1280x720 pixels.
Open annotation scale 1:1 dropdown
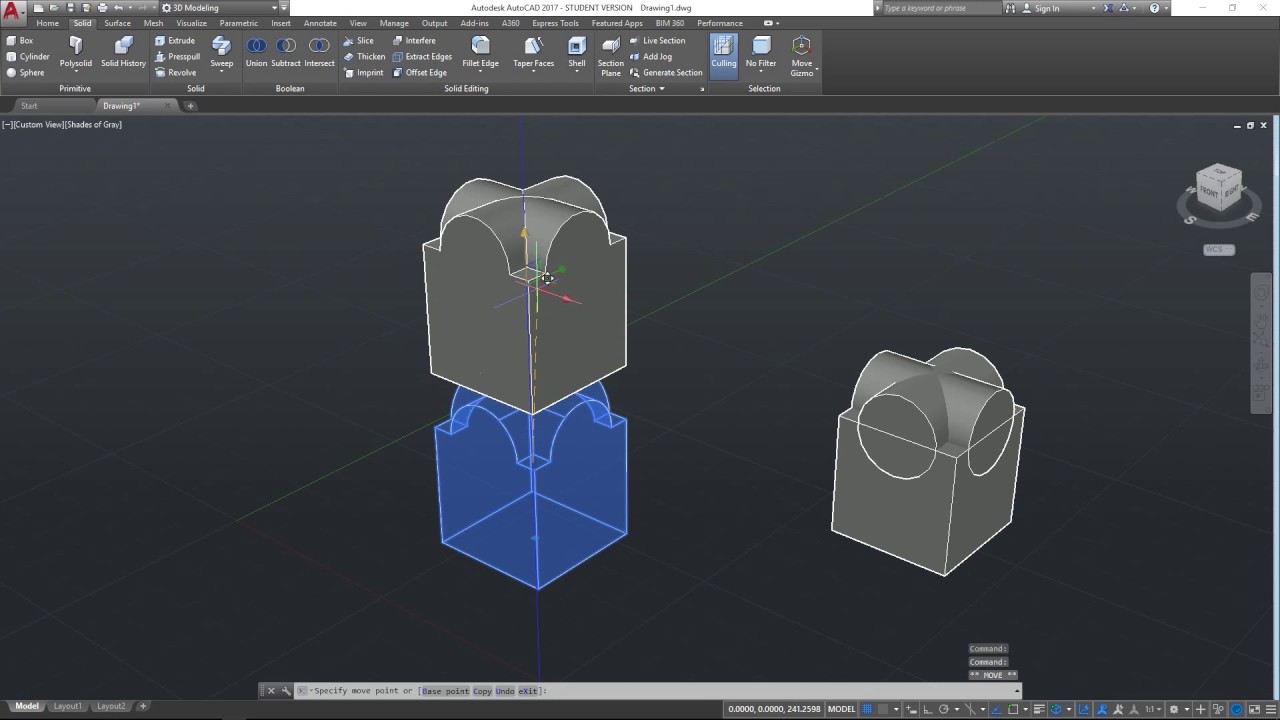point(1153,709)
